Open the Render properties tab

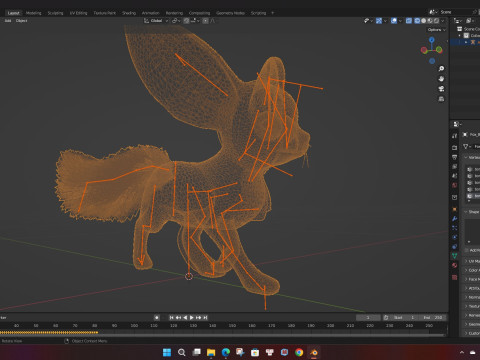(x=454, y=147)
